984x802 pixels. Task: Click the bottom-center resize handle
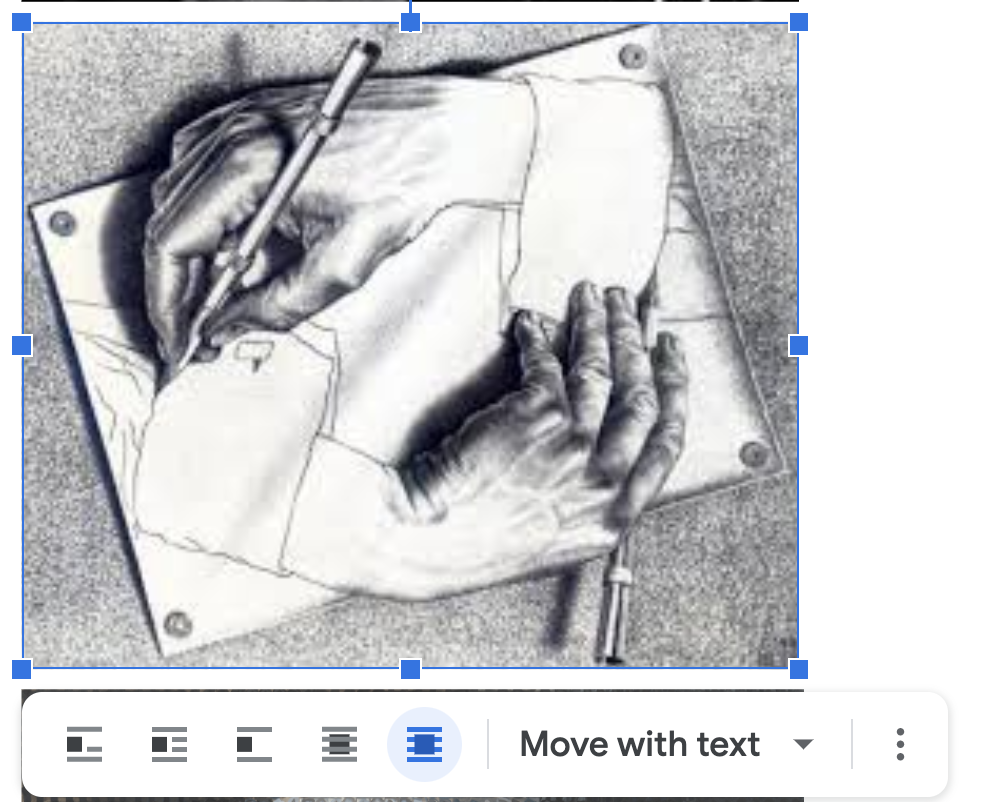pos(410,668)
